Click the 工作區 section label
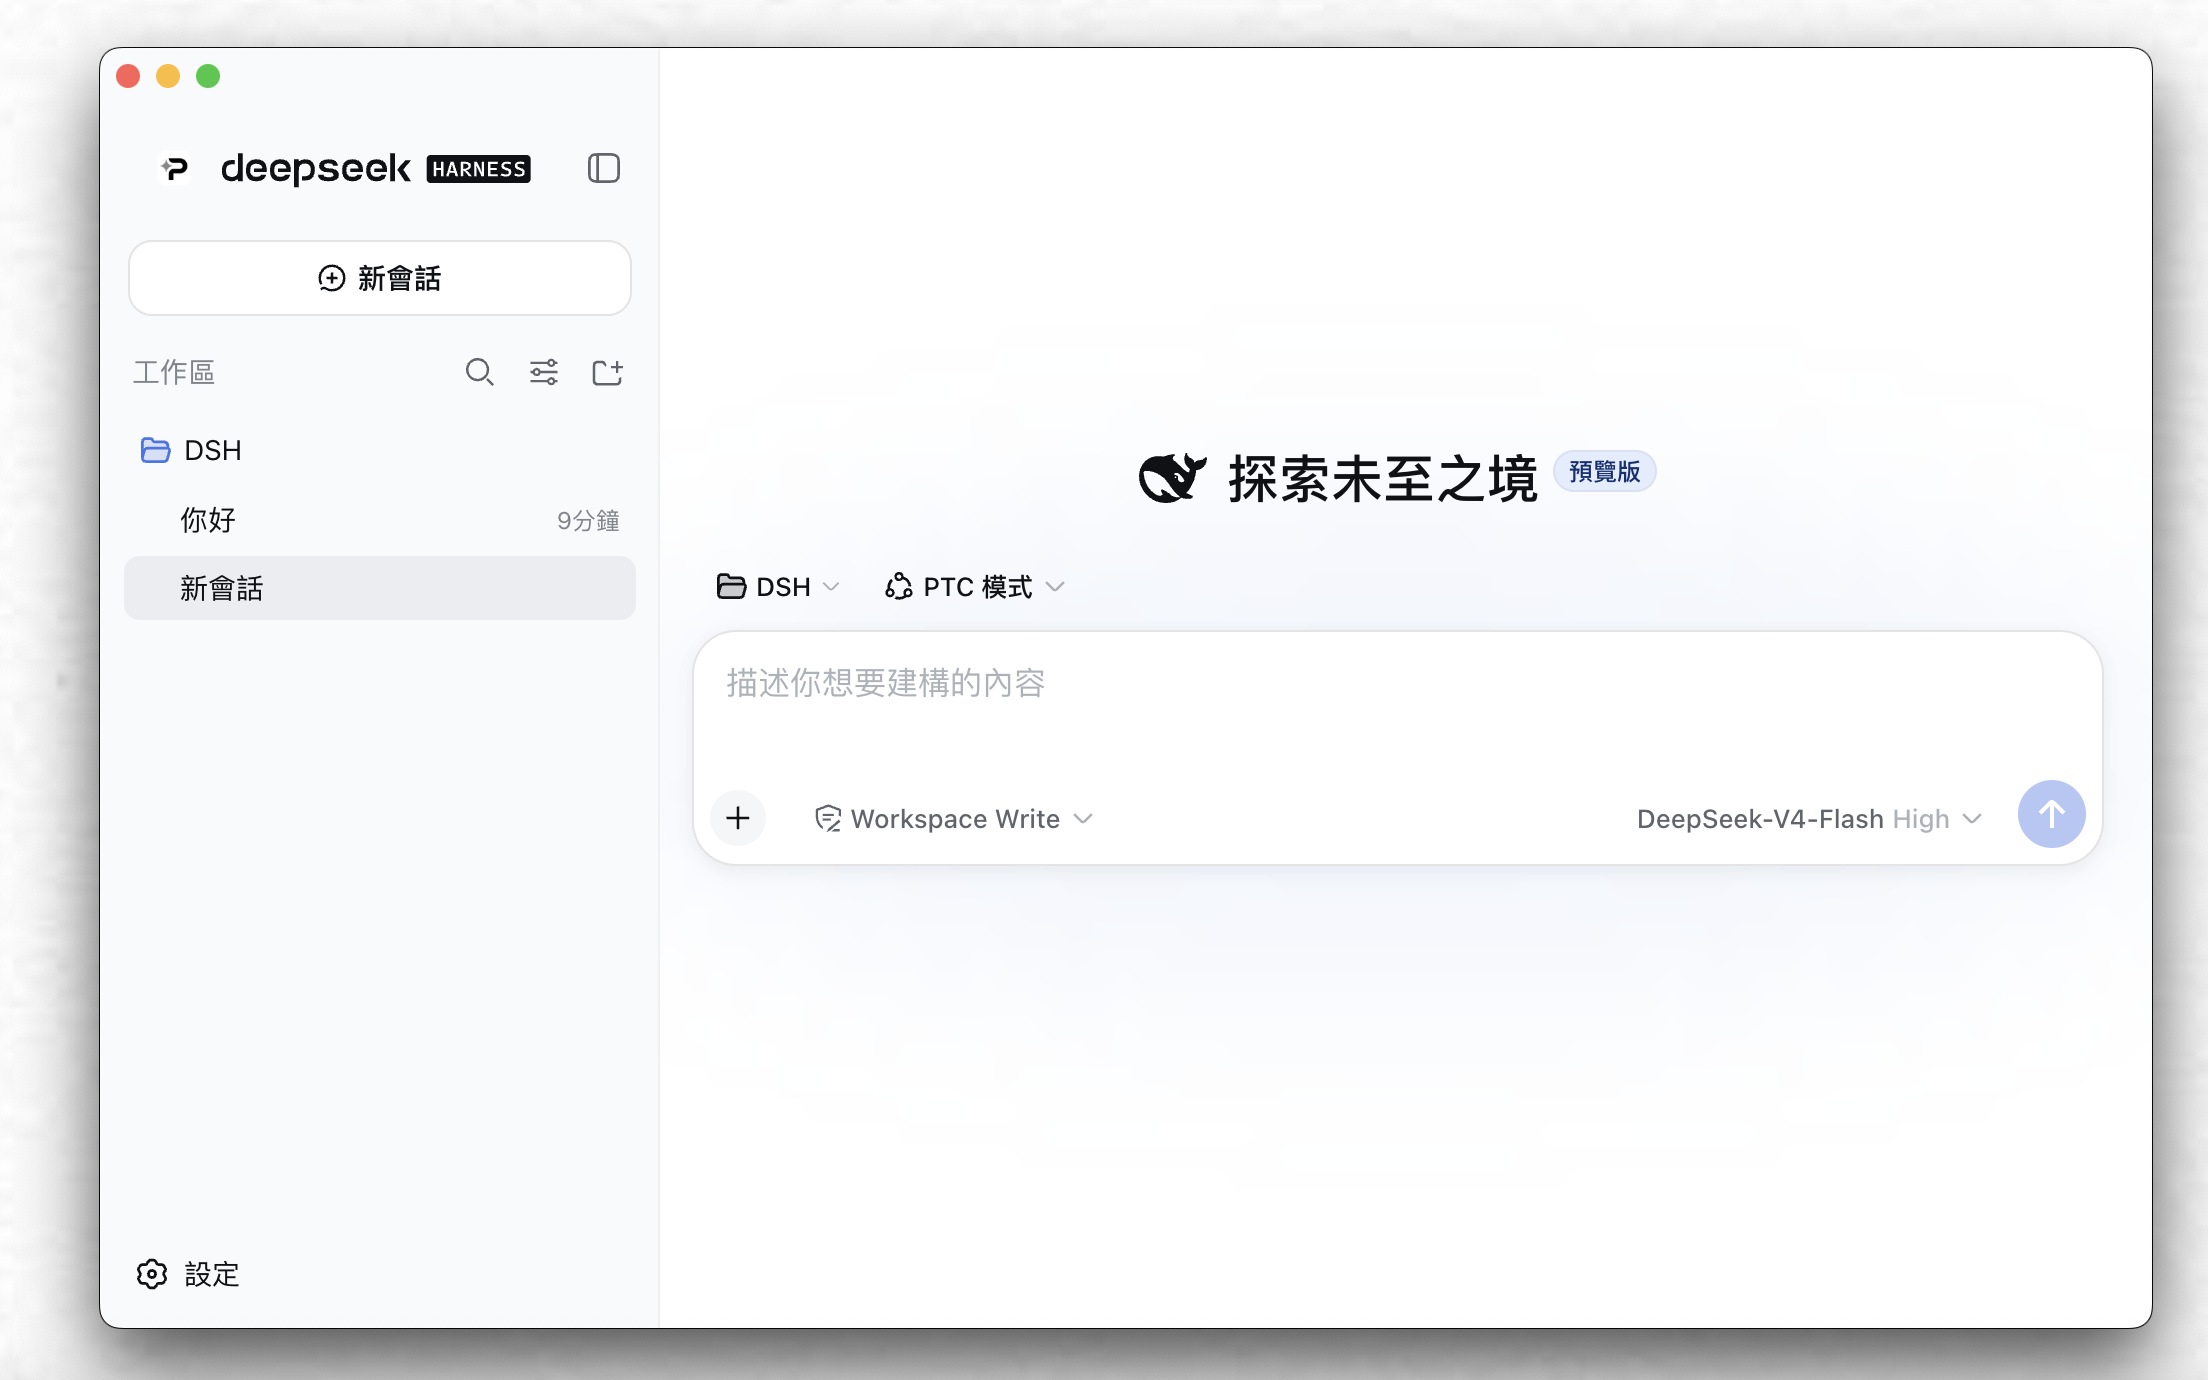Screen dimensions: 2208x1380 point(174,372)
